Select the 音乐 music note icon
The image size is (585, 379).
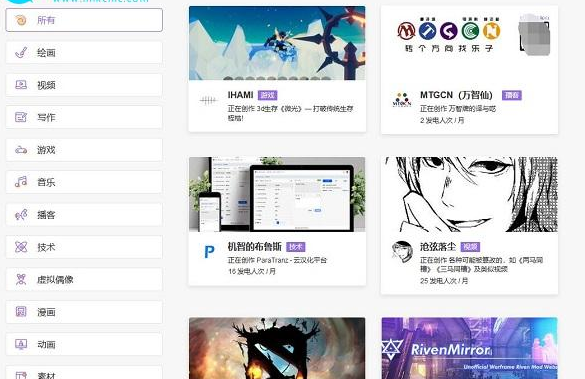(21, 182)
